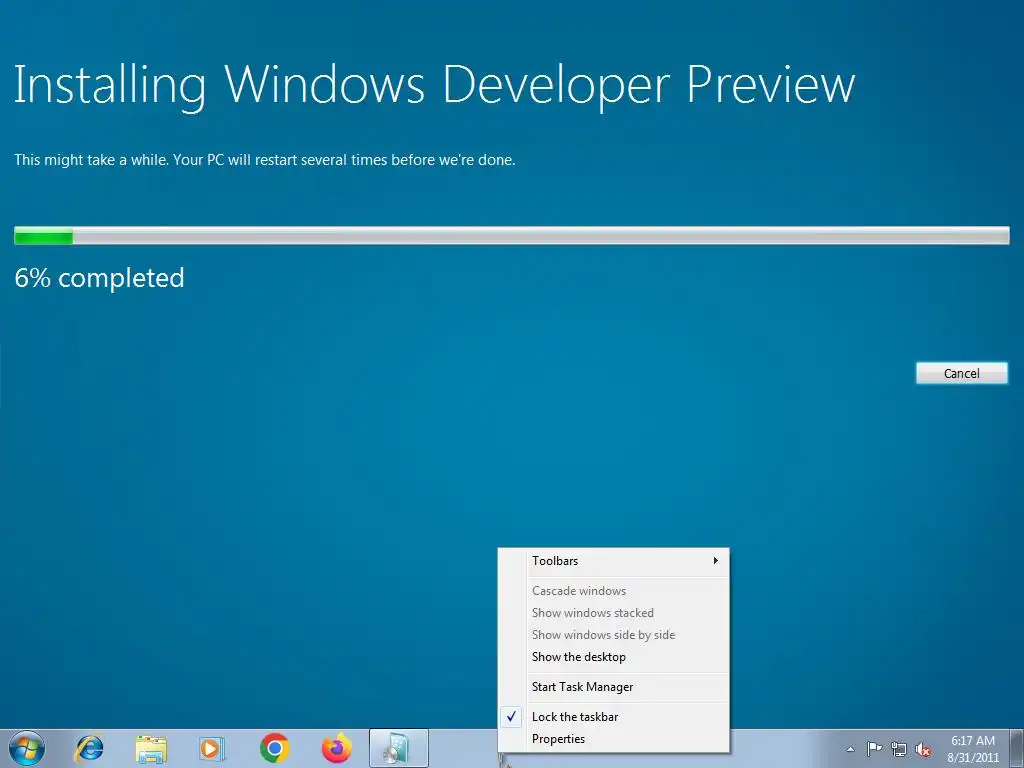Show hidden tray icons arrow
The height and width of the screenshot is (768, 1024).
coord(850,749)
